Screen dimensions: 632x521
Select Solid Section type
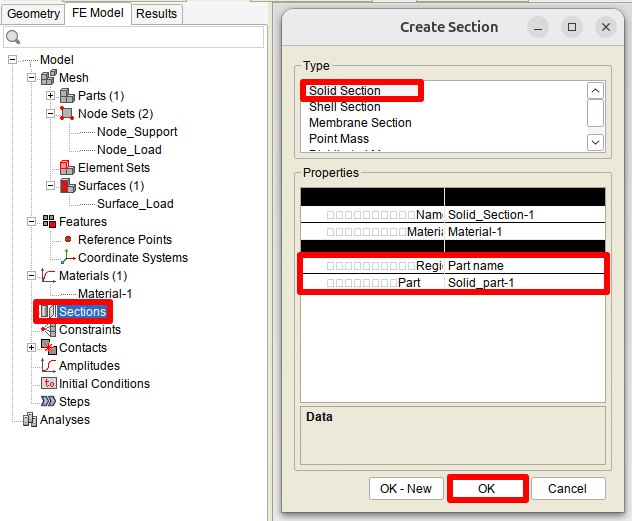coord(345,91)
